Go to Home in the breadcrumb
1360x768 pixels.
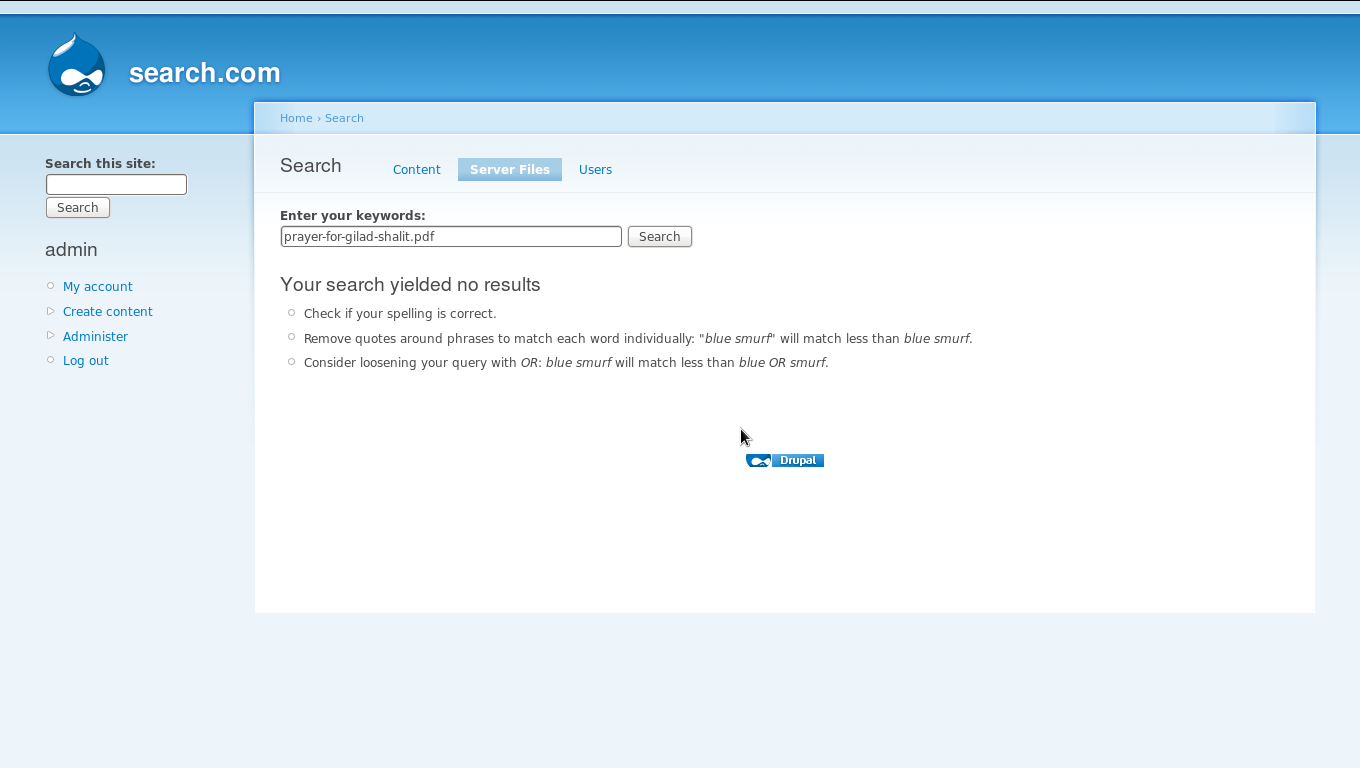(296, 118)
